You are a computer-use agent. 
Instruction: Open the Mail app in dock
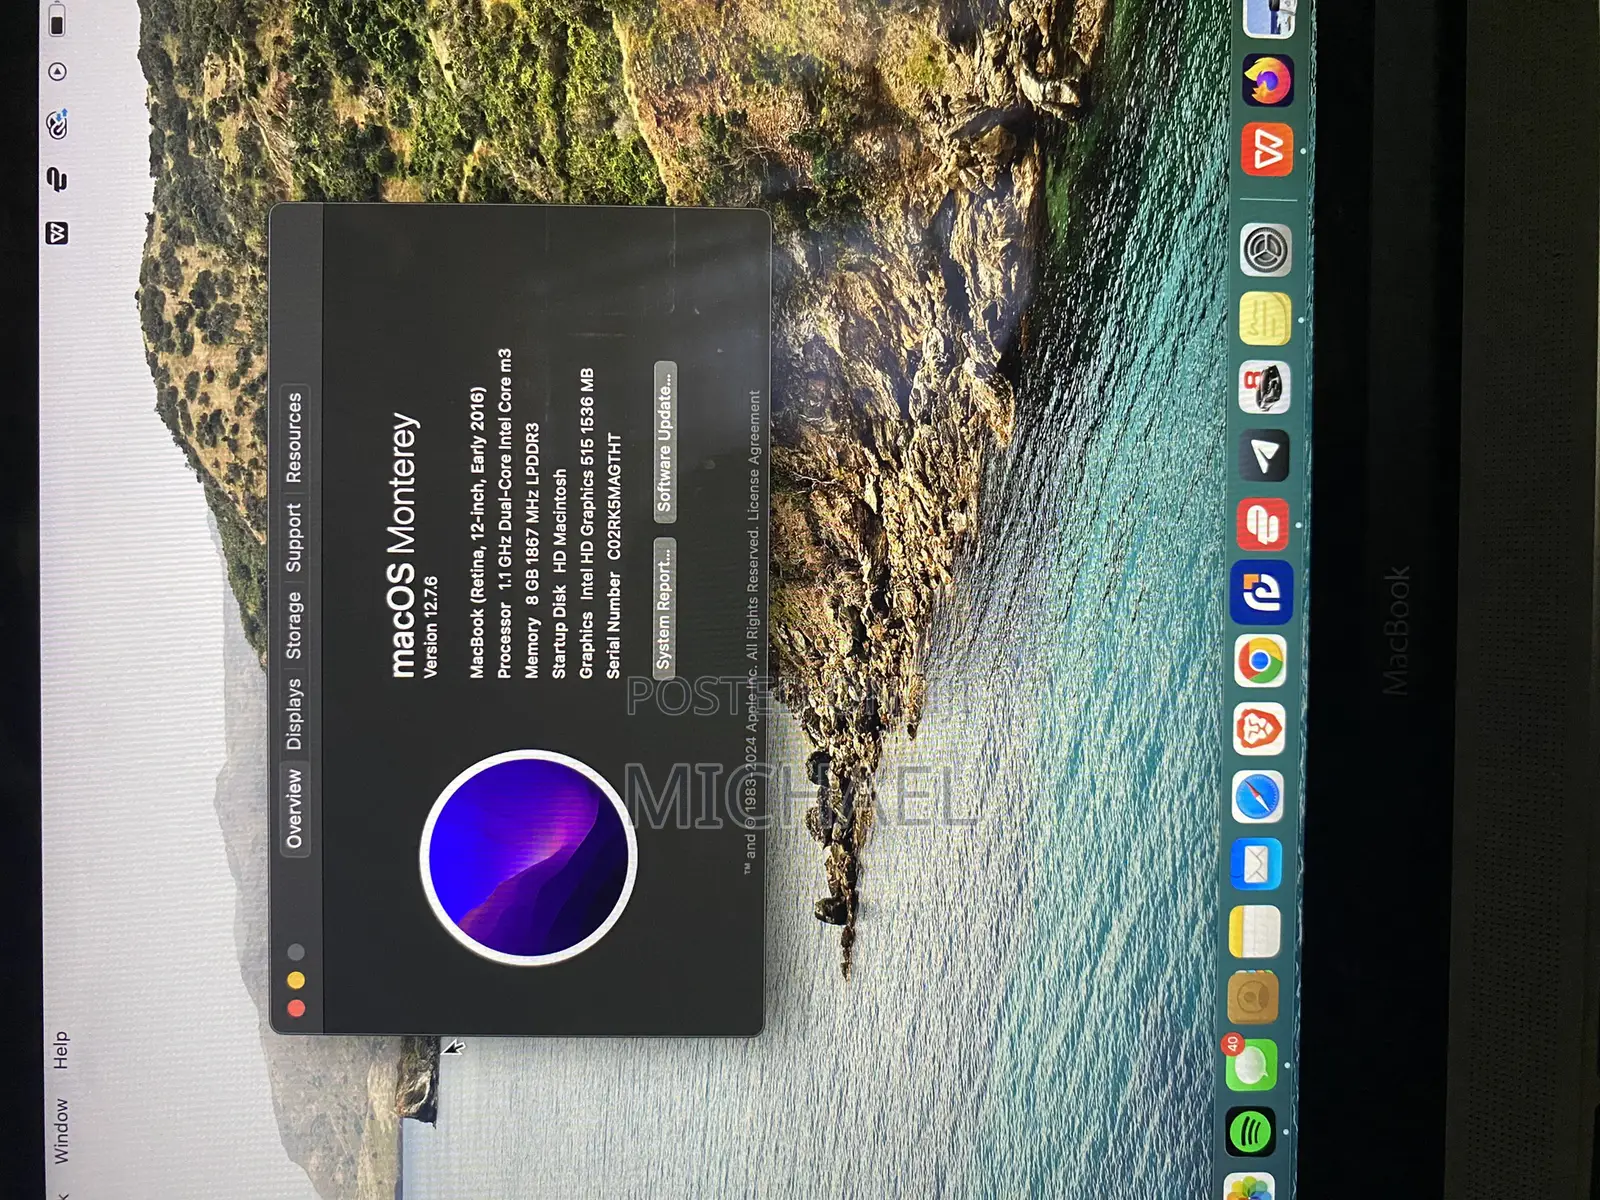pos(1256,864)
